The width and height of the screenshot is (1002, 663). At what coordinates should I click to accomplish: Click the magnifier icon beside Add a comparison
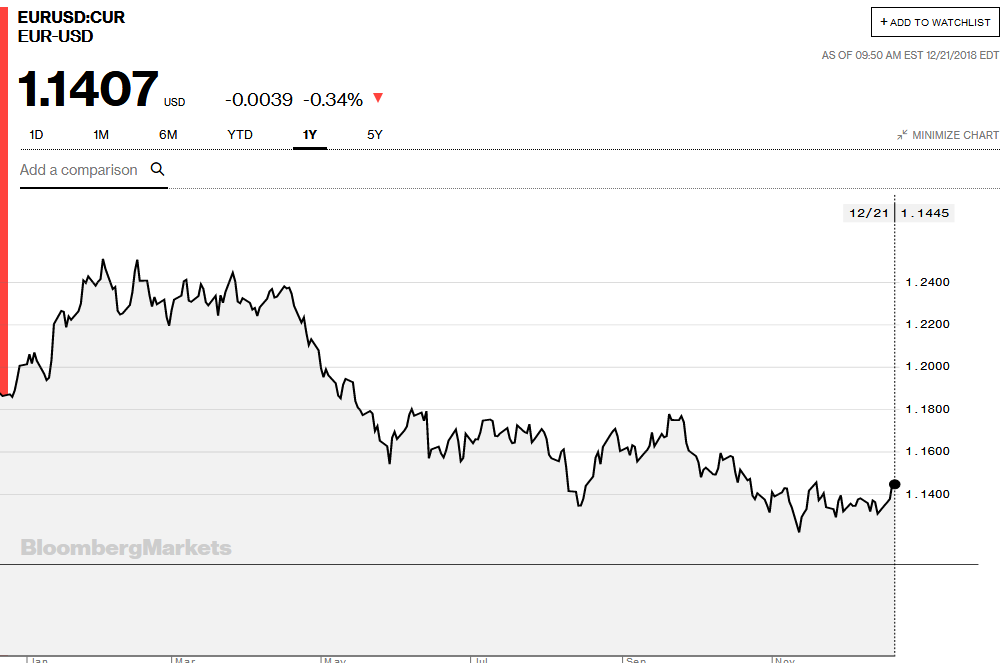[157, 169]
